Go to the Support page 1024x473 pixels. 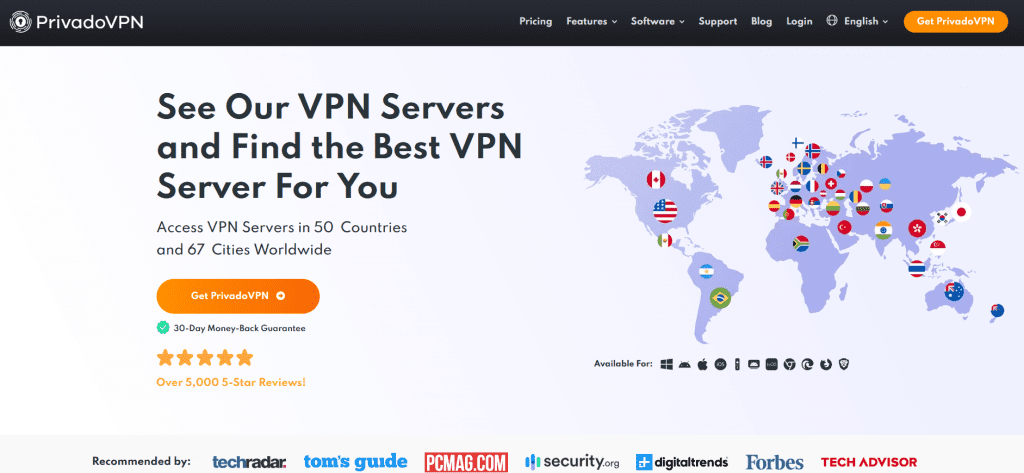click(x=718, y=21)
